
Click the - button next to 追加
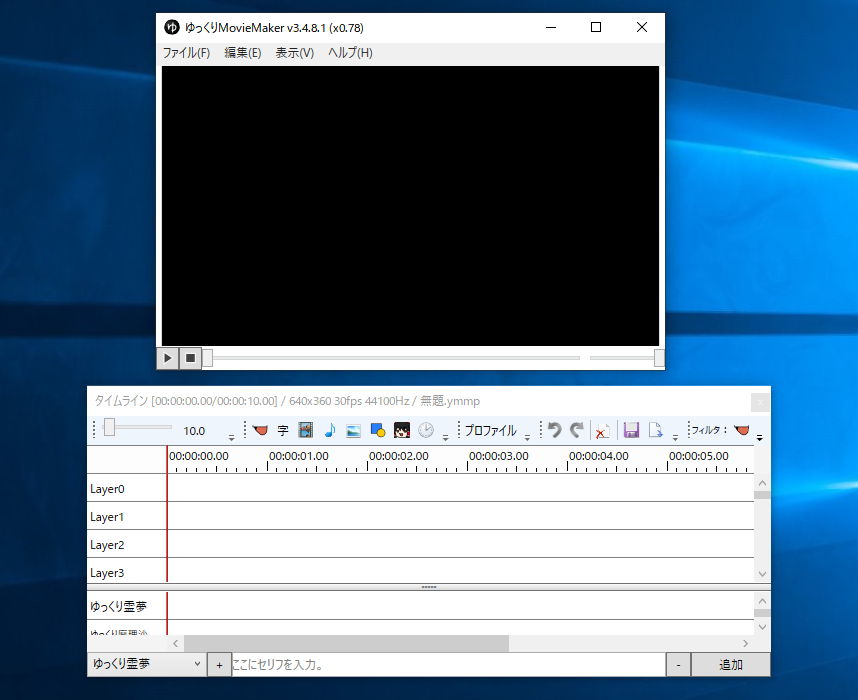(679, 665)
